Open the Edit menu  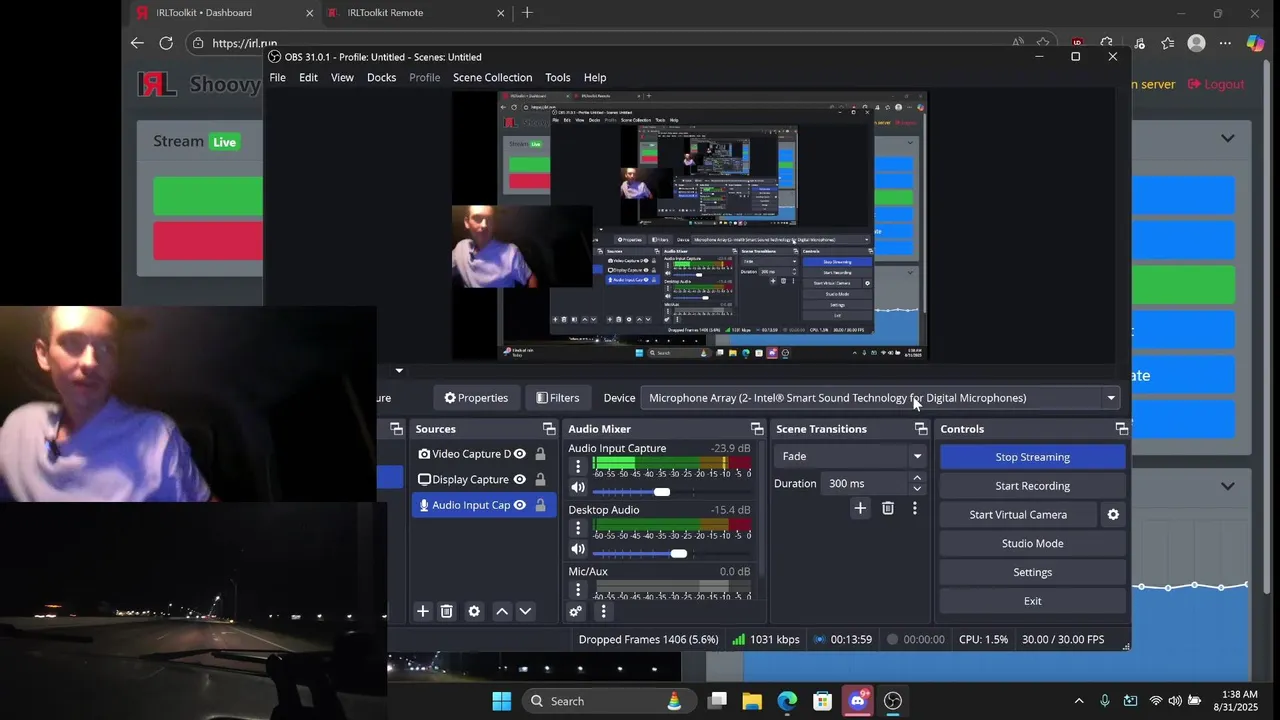click(x=308, y=77)
